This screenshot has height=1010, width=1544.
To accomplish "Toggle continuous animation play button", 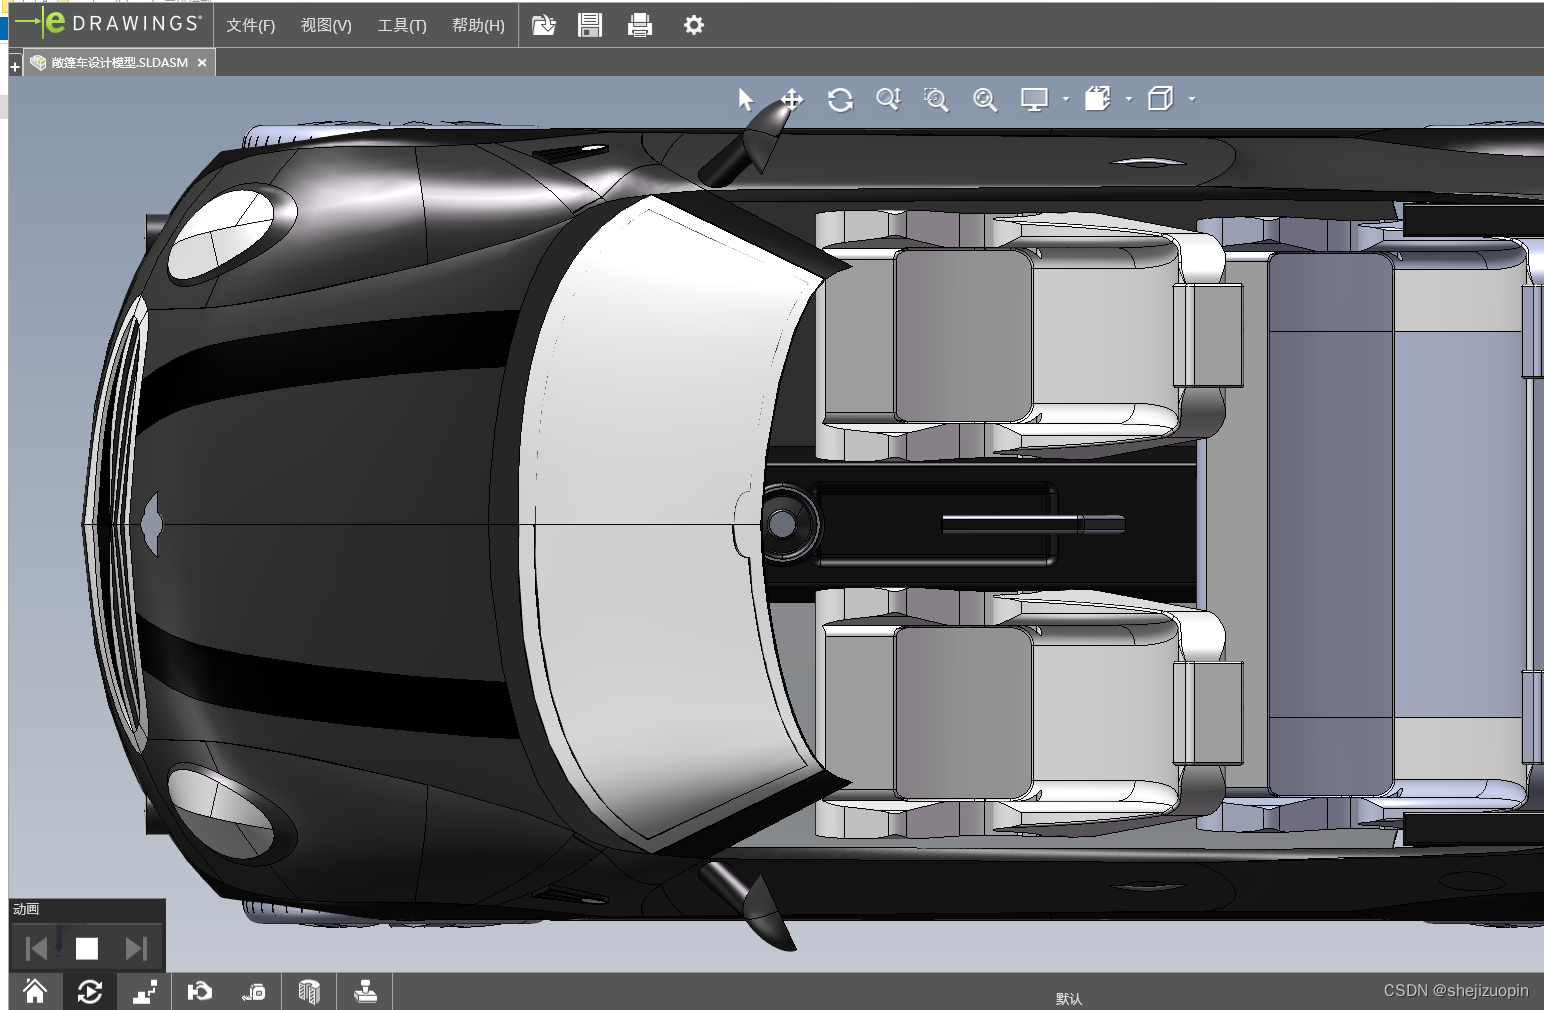I will click(x=89, y=991).
